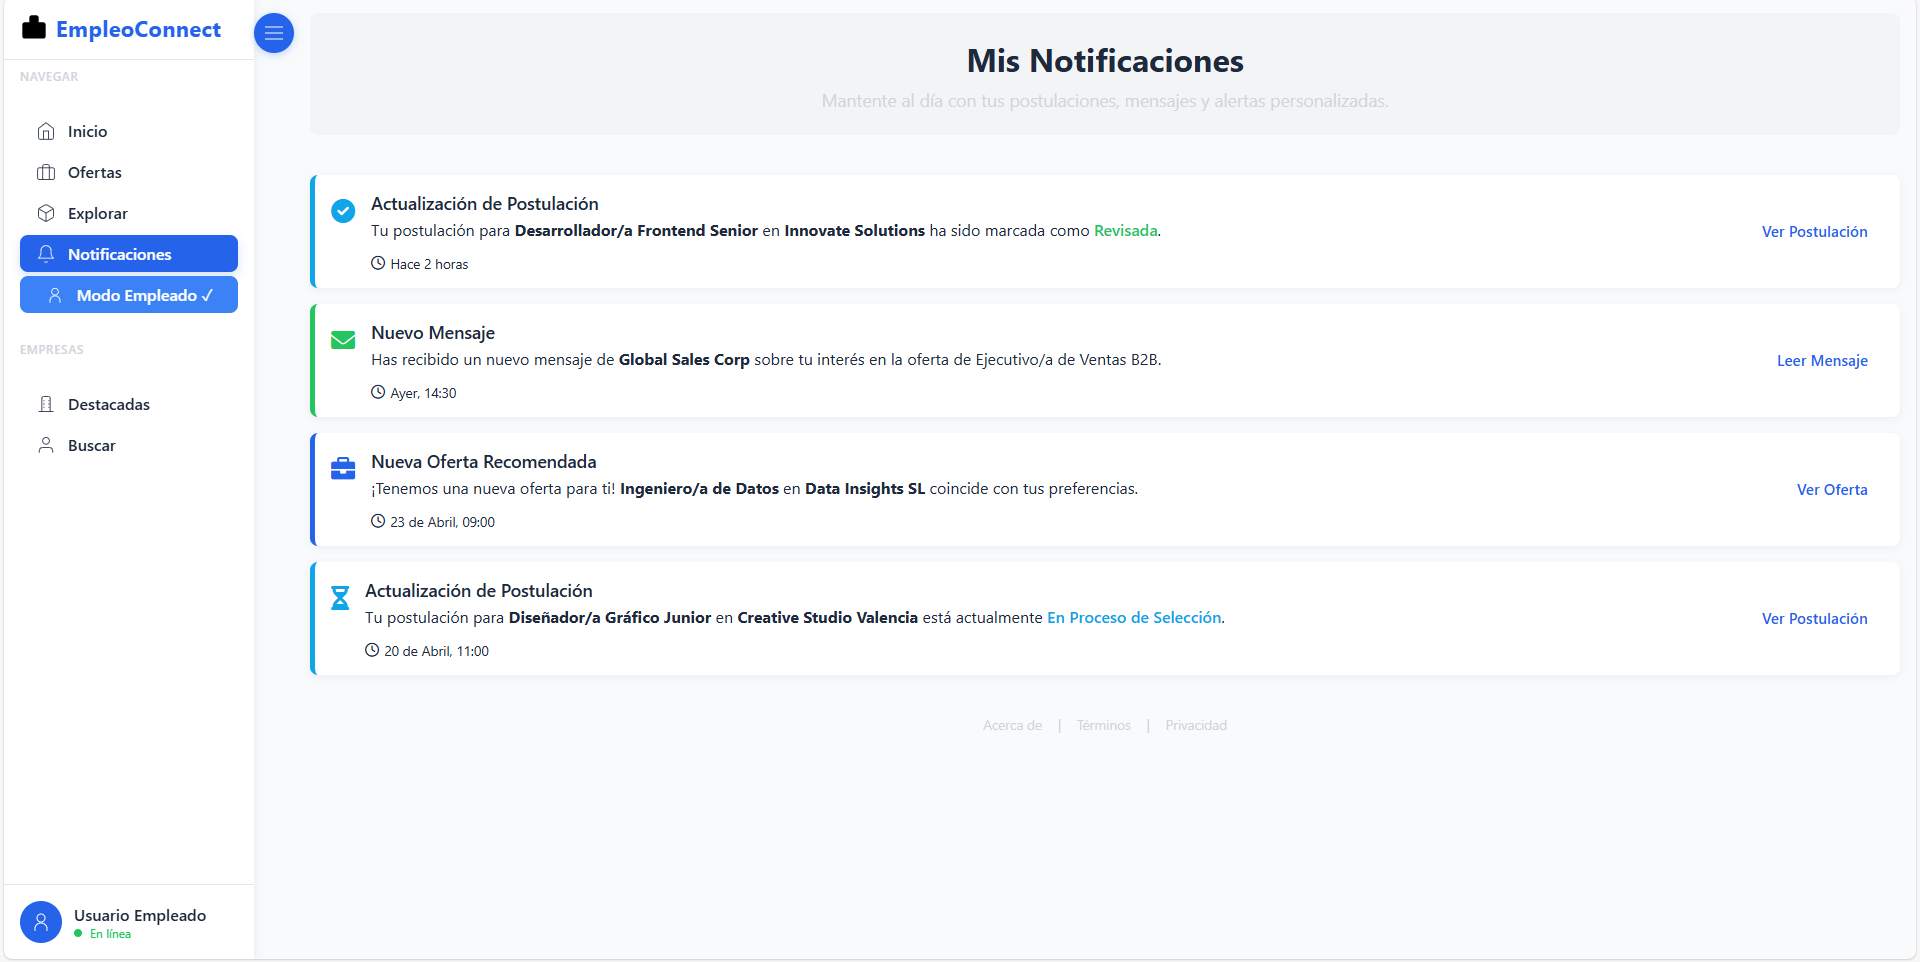Click the user avatar icon for Usuario Empleado
The width and height of the screenshot is (1920, 962).
(41, 922)
